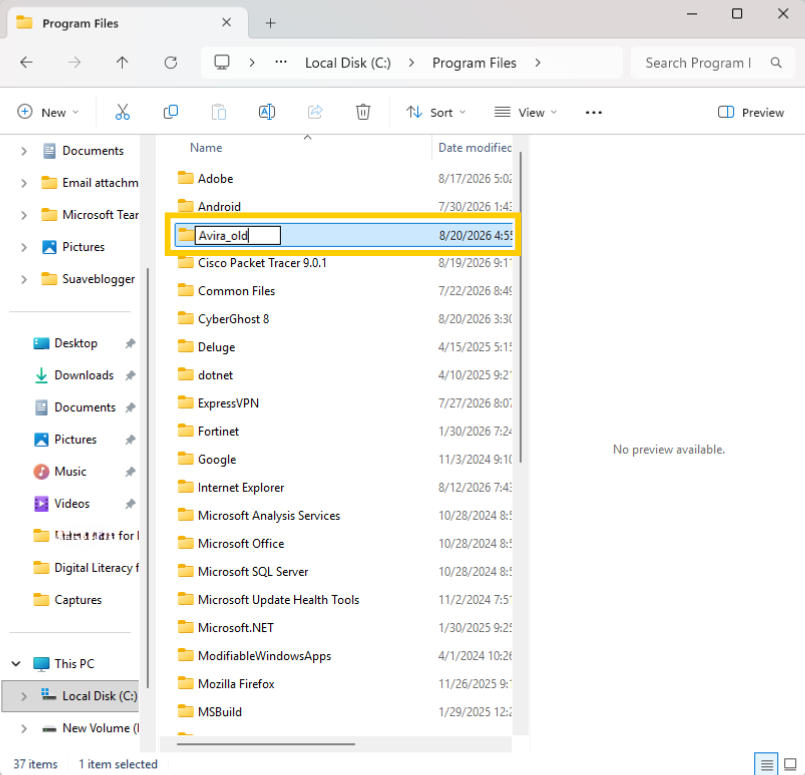Click the search magnifier icon
The width and height of the screenshot is (805, 775).
(776, 63)
